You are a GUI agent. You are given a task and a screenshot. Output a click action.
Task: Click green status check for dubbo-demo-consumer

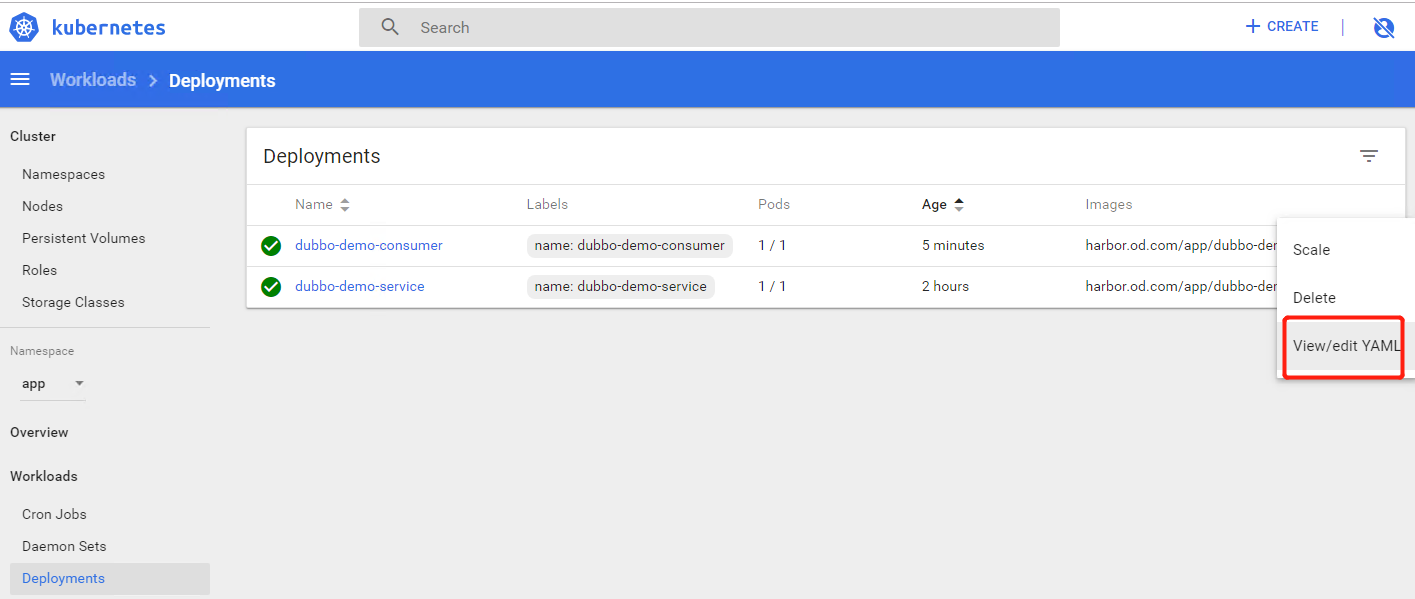[271, 246]
